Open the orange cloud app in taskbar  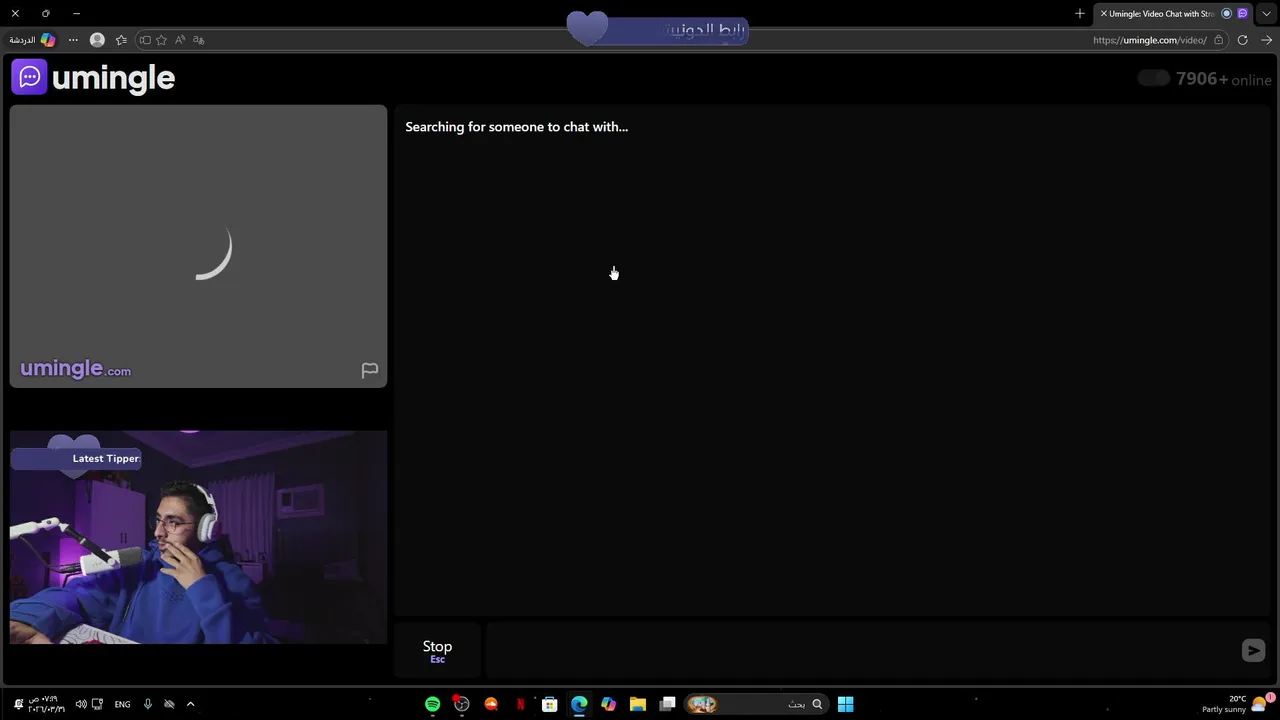point(491,704)
